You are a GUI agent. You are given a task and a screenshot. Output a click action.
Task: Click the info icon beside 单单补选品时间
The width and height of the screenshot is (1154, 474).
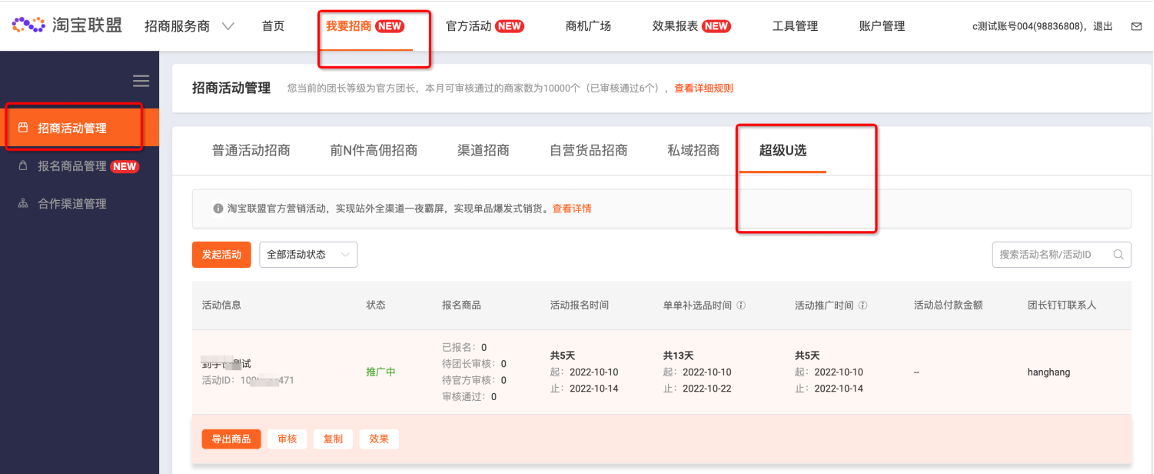point(741,305)
